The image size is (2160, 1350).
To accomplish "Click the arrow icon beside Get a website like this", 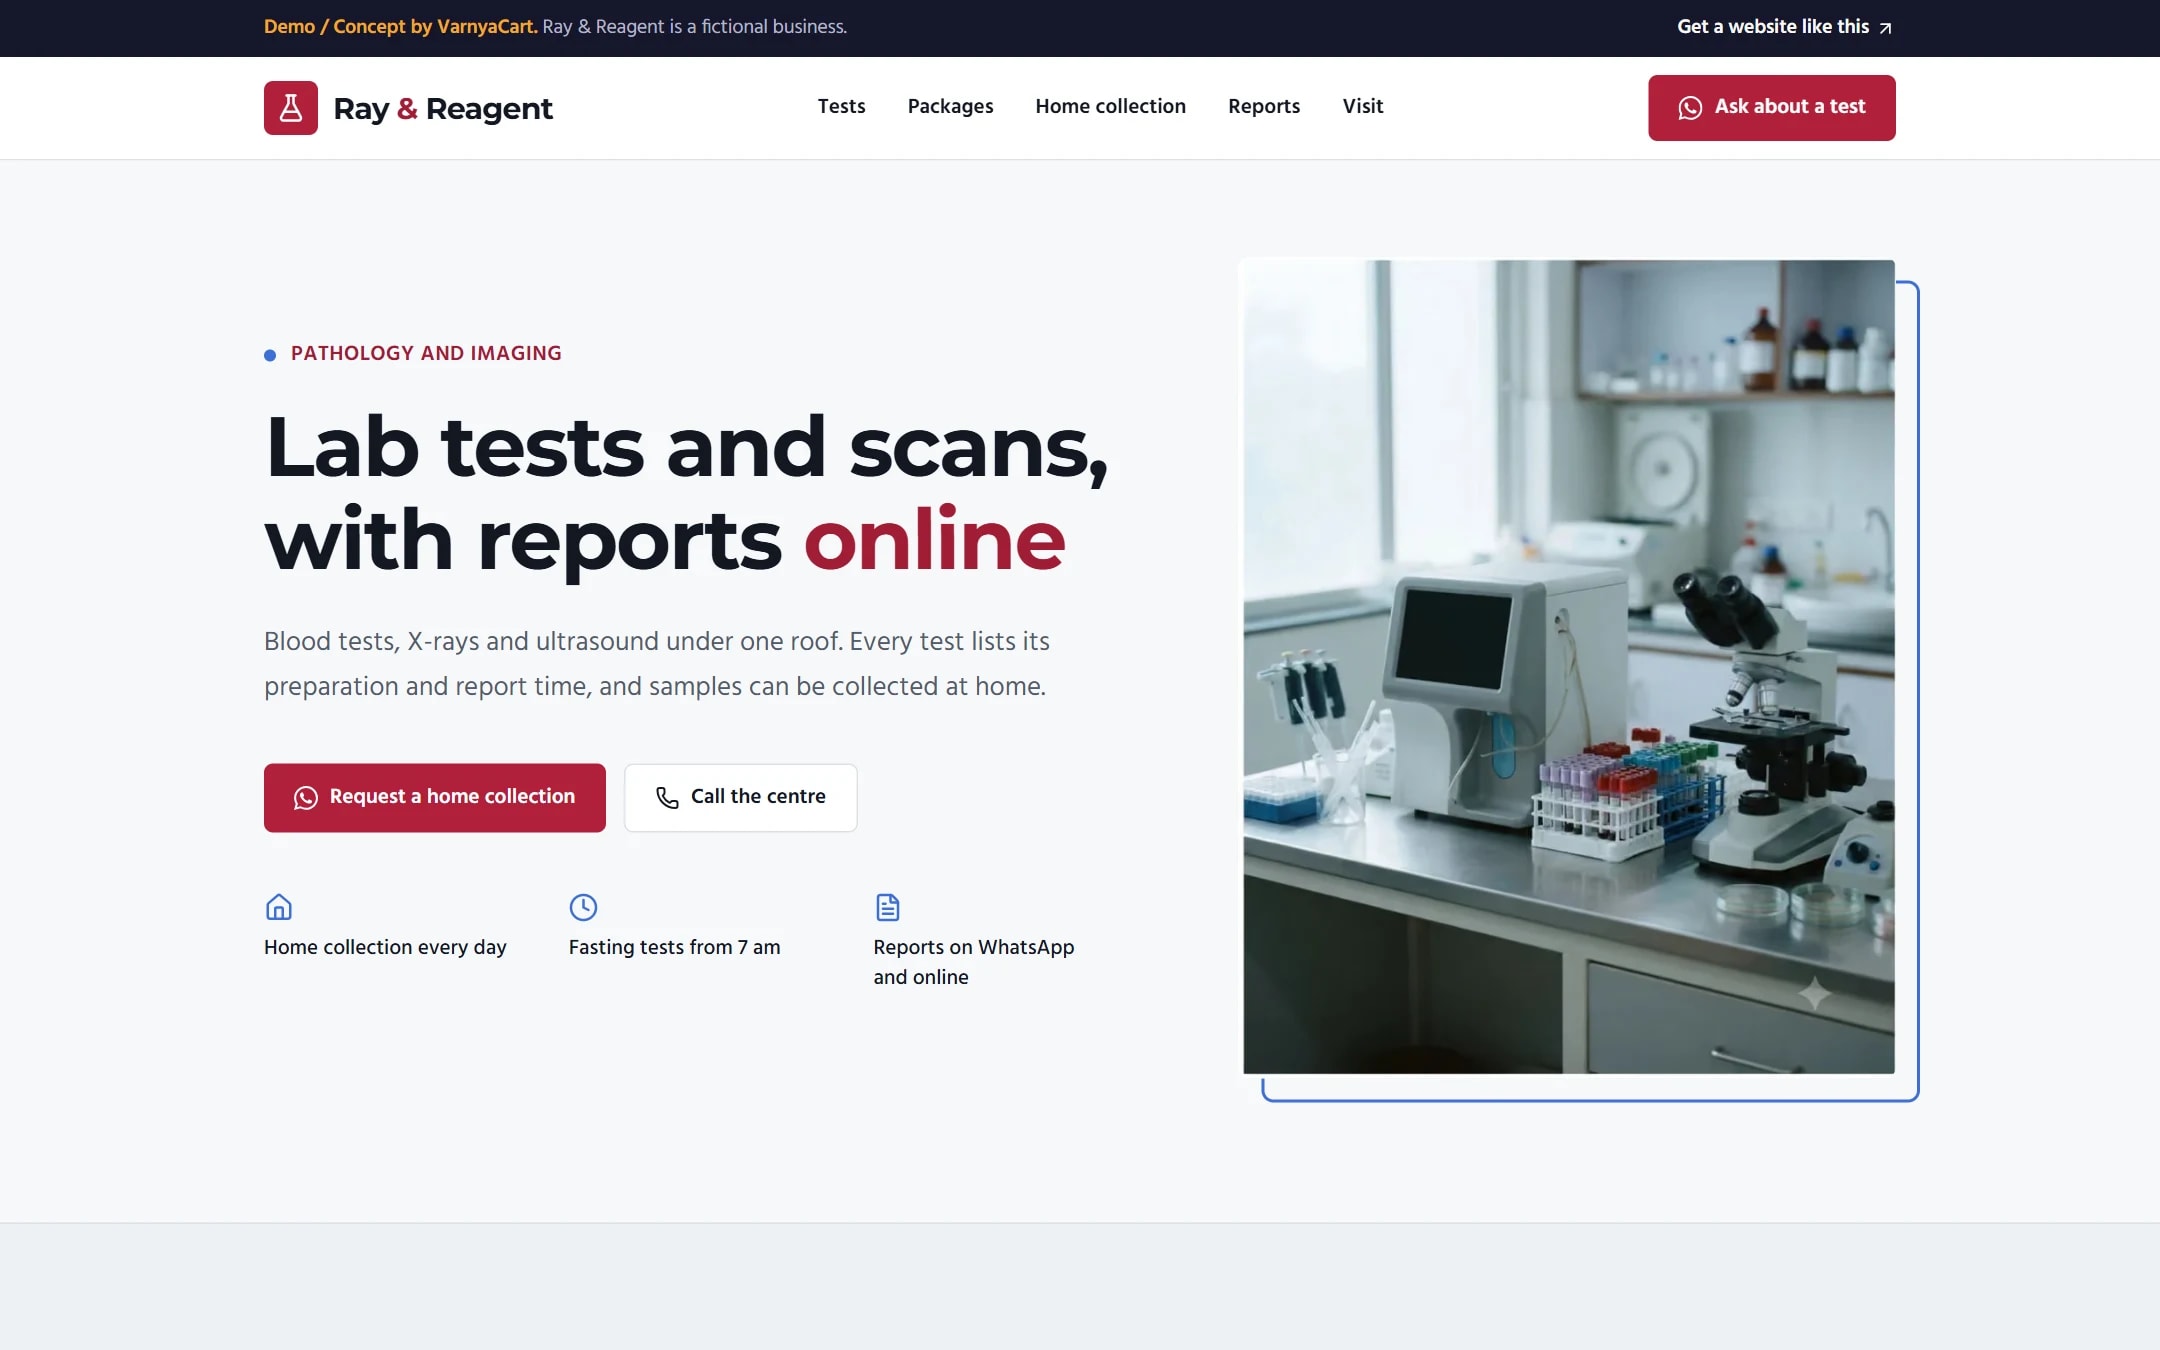I will tap(1885, 28).
